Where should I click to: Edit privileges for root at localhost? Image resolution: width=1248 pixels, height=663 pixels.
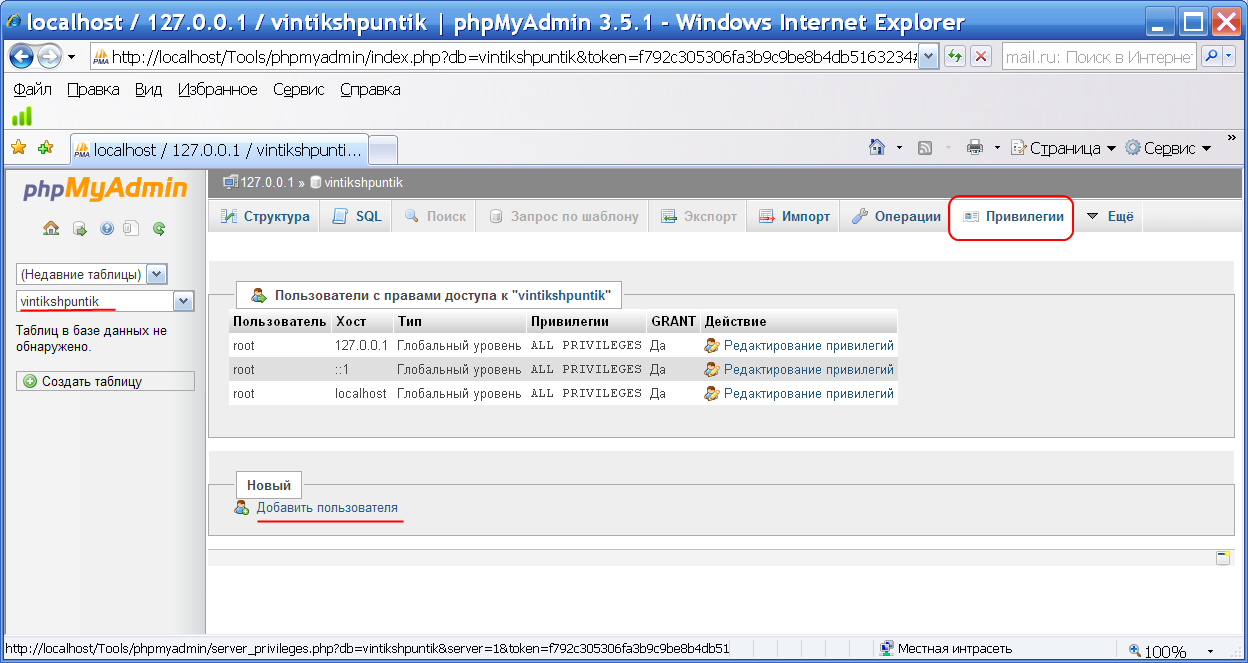click(798, 393)
